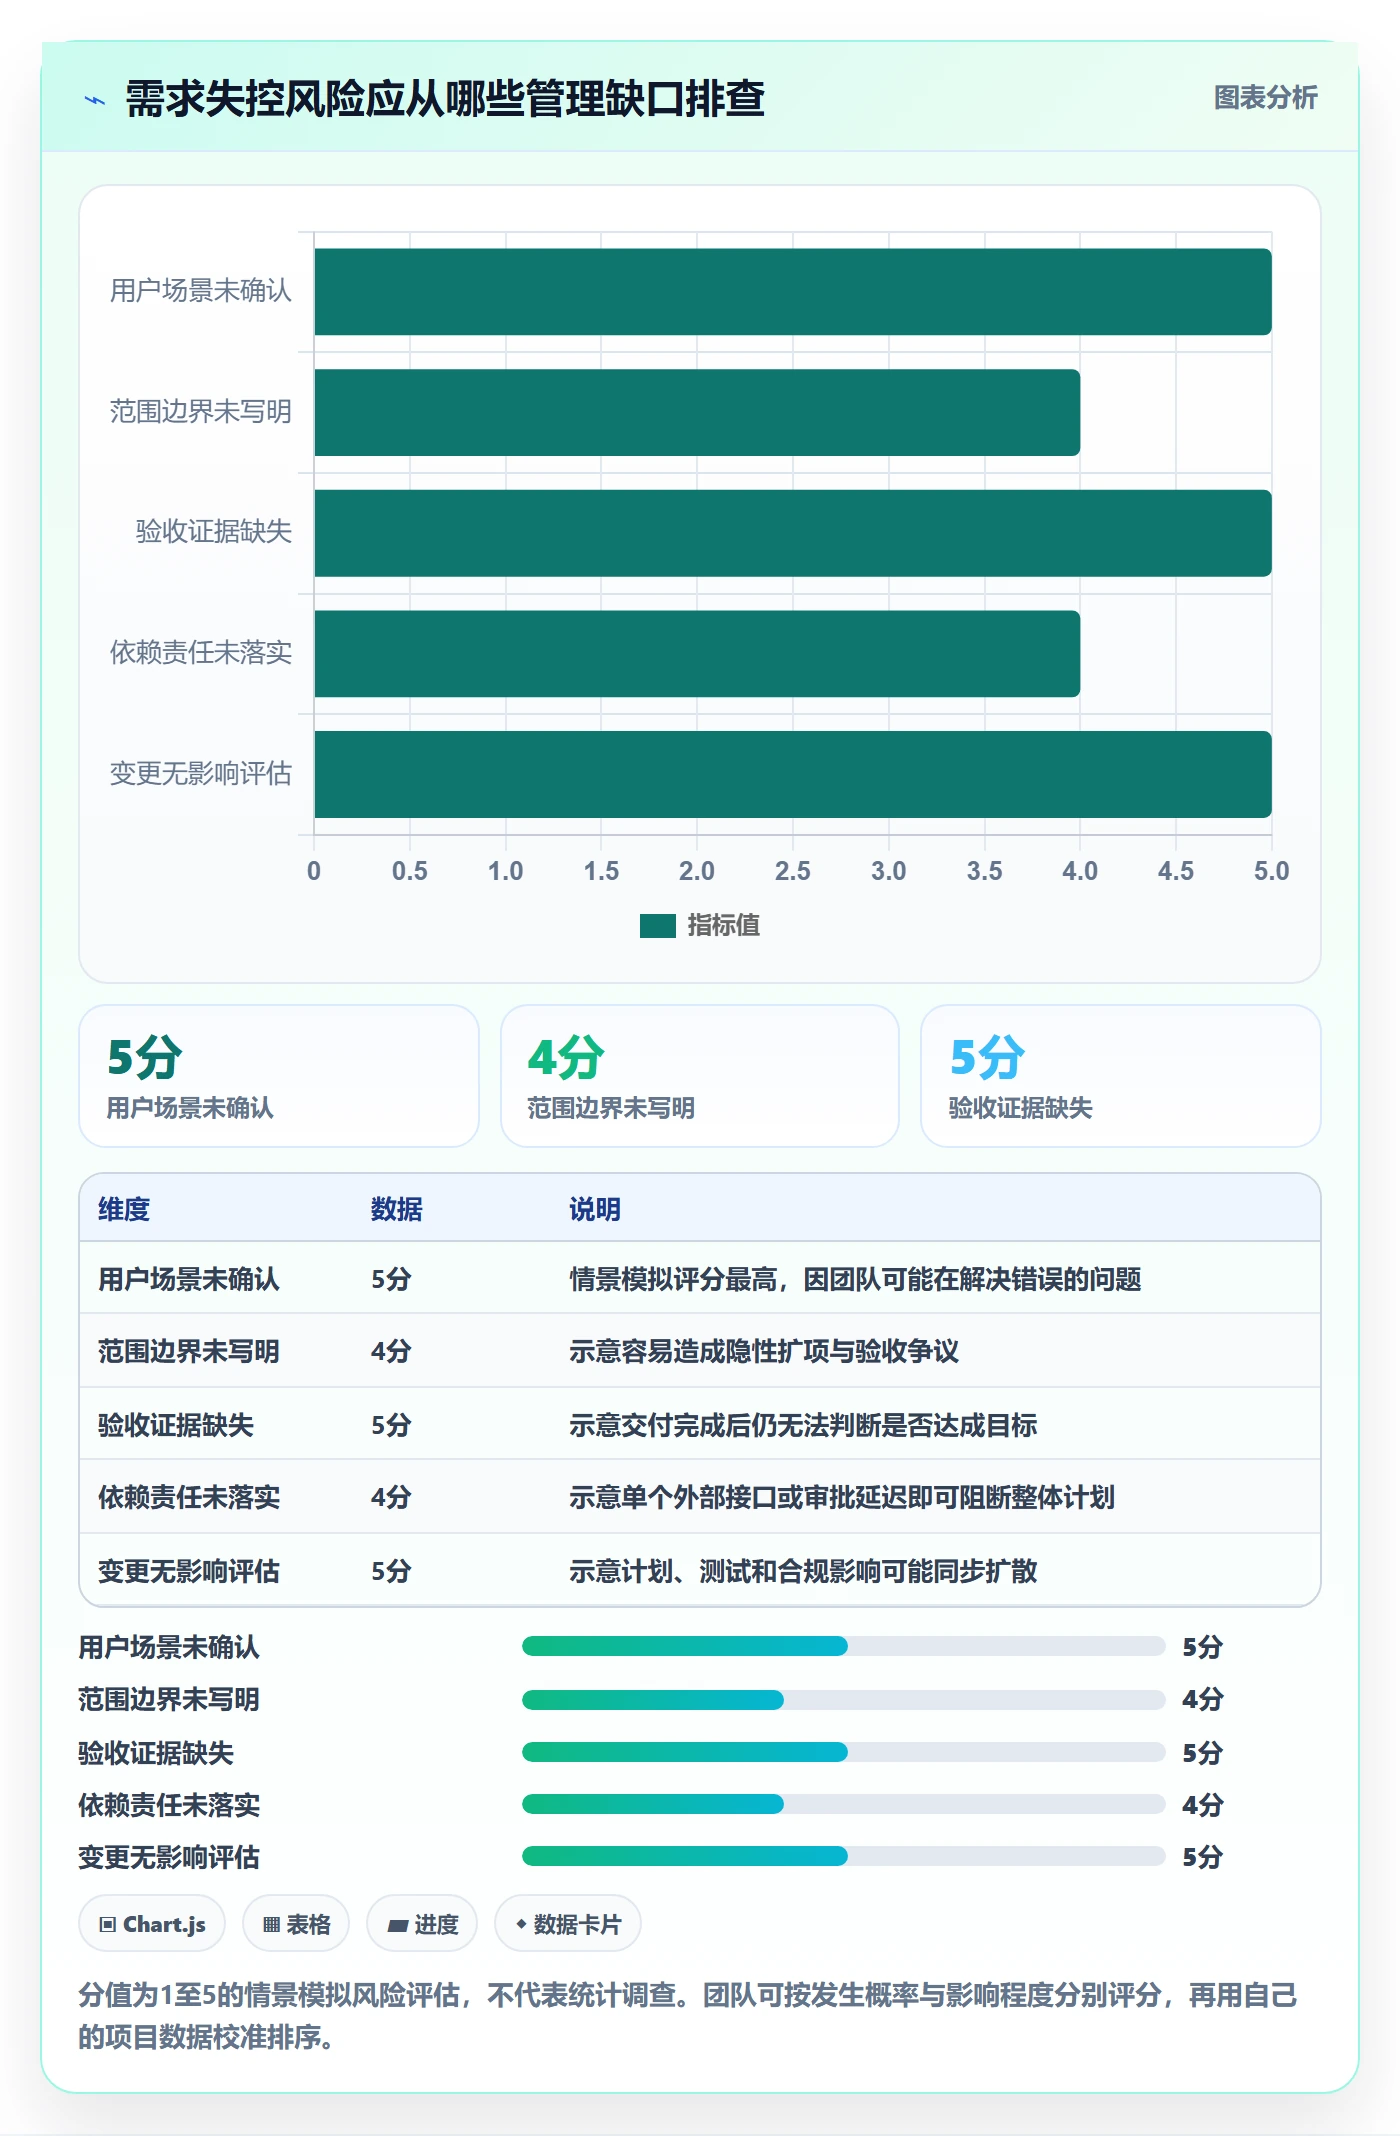Click the diamond icon in 数据卡片 chip

[x=521, y=1924]
